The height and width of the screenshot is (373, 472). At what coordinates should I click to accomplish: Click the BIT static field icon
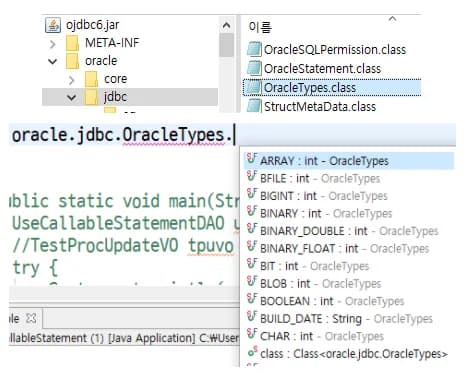click(252, 264)
